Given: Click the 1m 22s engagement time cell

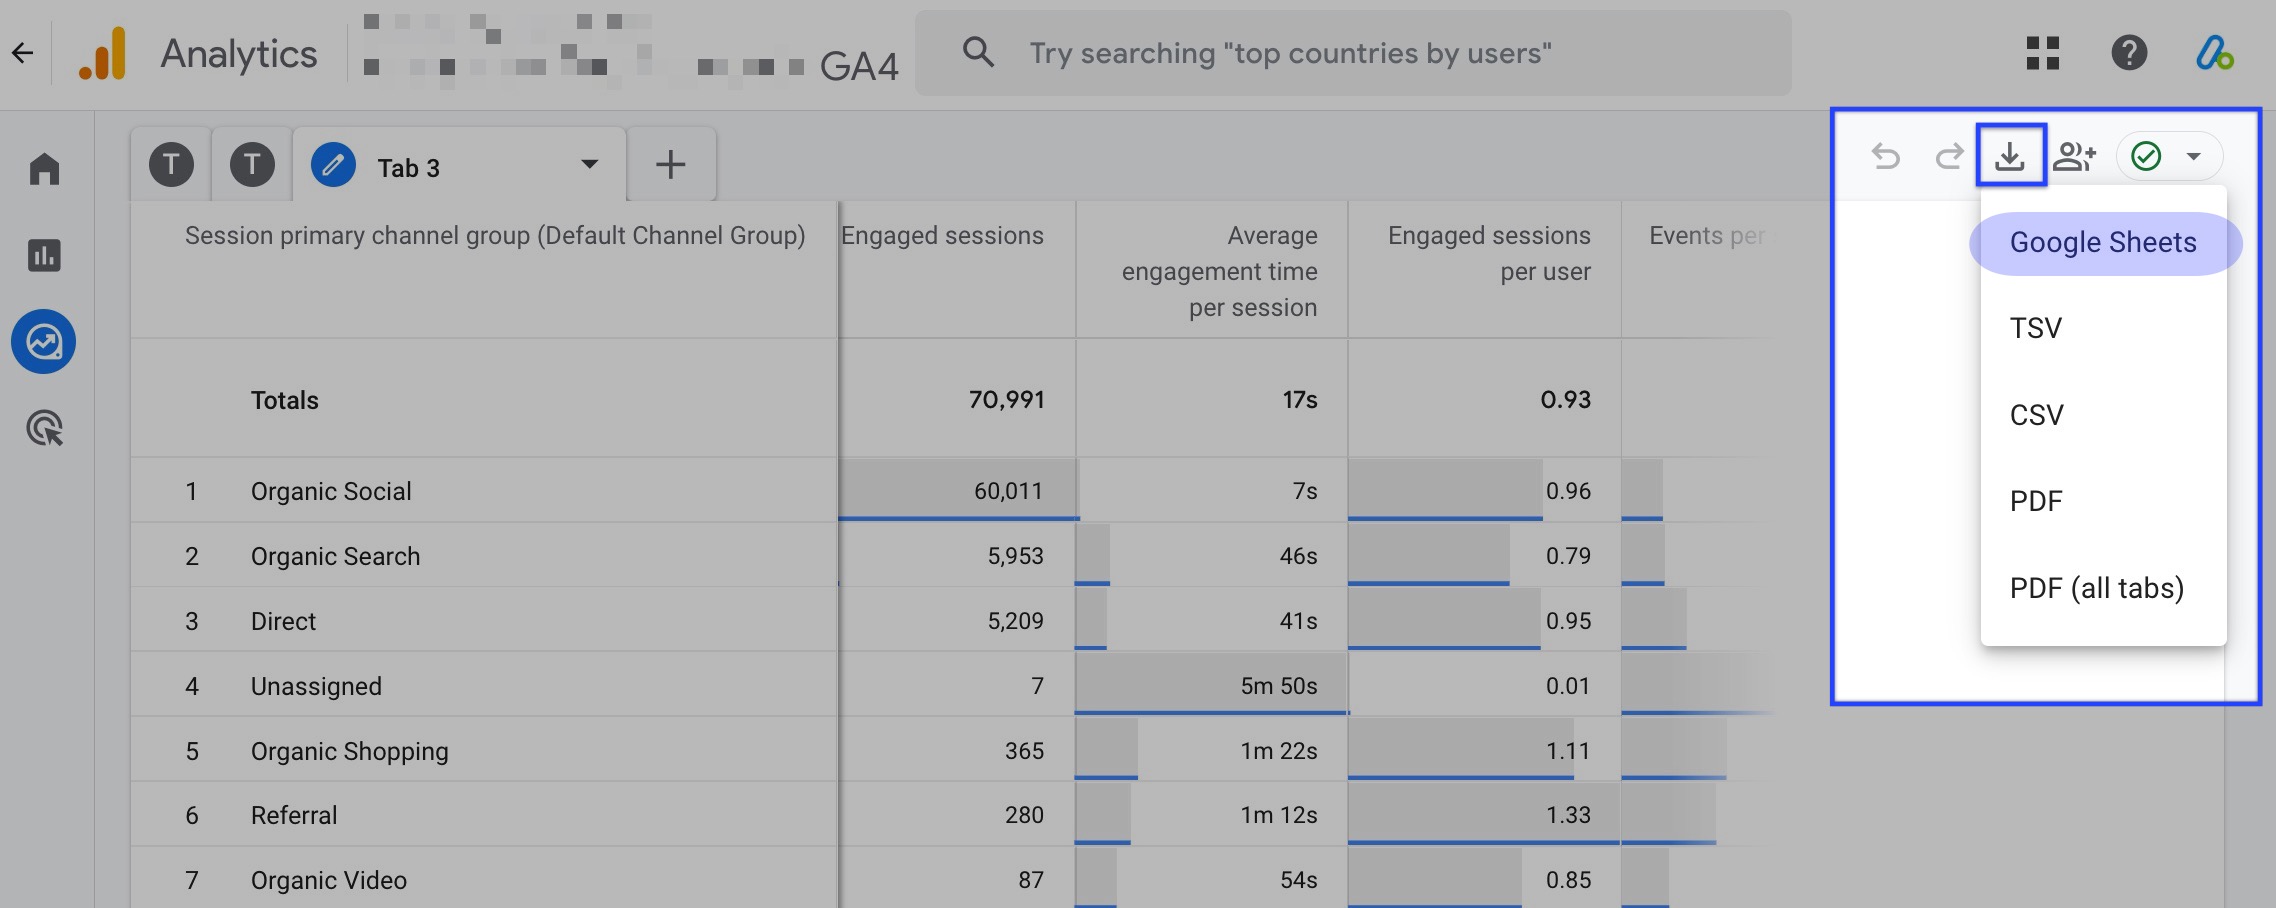Looking at the screenshot, I should [1279, 751].
